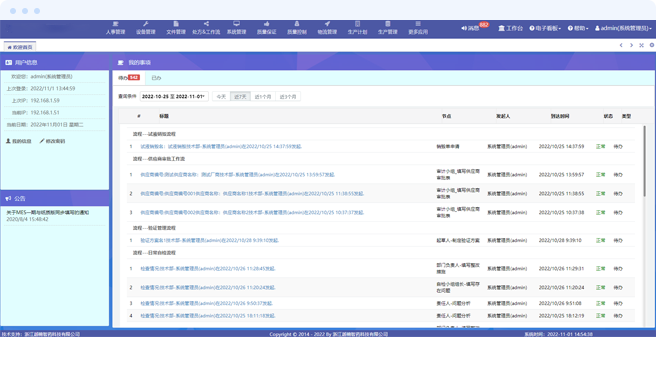Open the 生产管理 module icon
This screenshot has width=657, height=388.
388,24
